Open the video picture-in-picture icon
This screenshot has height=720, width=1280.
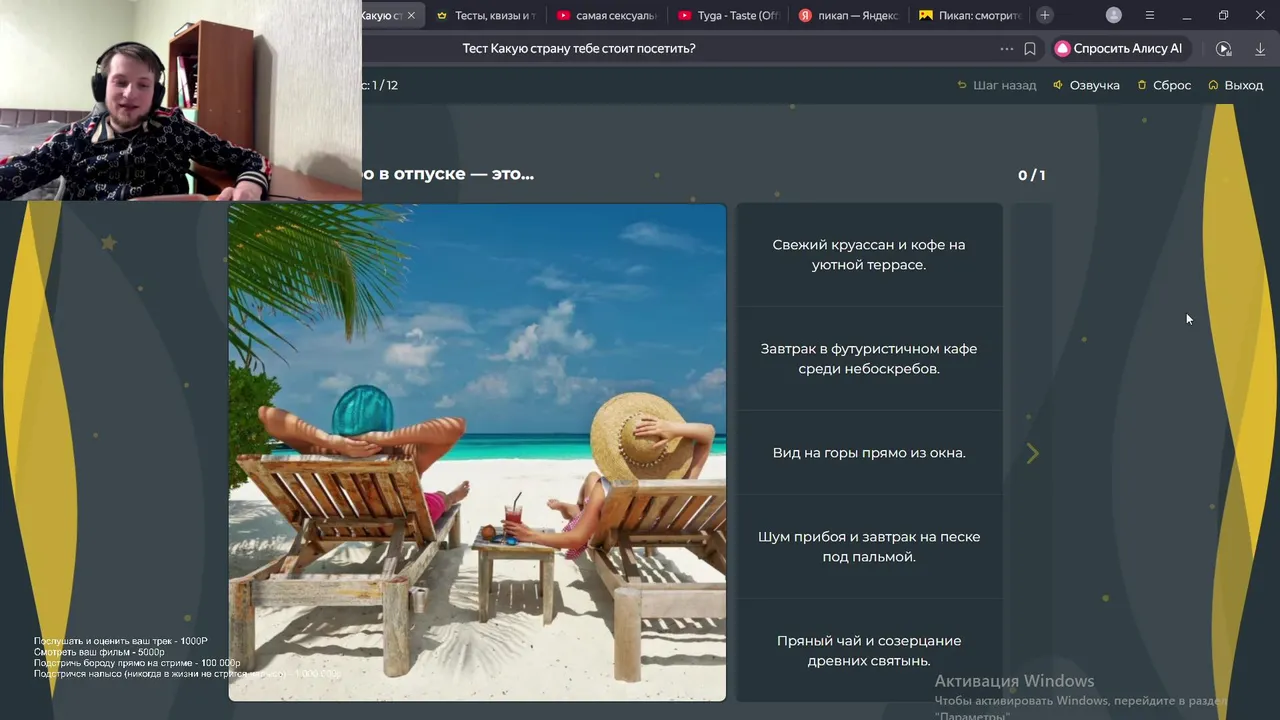[x=1223, y=49]
